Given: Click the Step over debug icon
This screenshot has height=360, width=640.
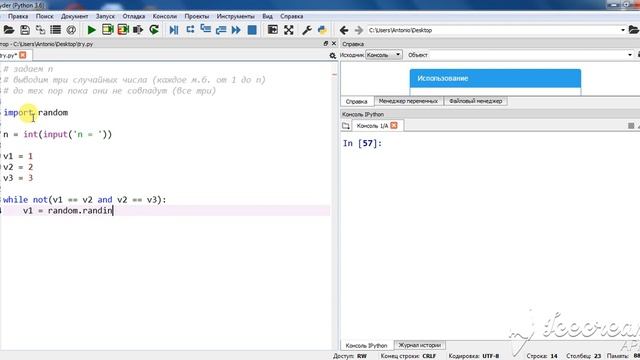Looking at the screenshot, I should [x=190, y=30].
